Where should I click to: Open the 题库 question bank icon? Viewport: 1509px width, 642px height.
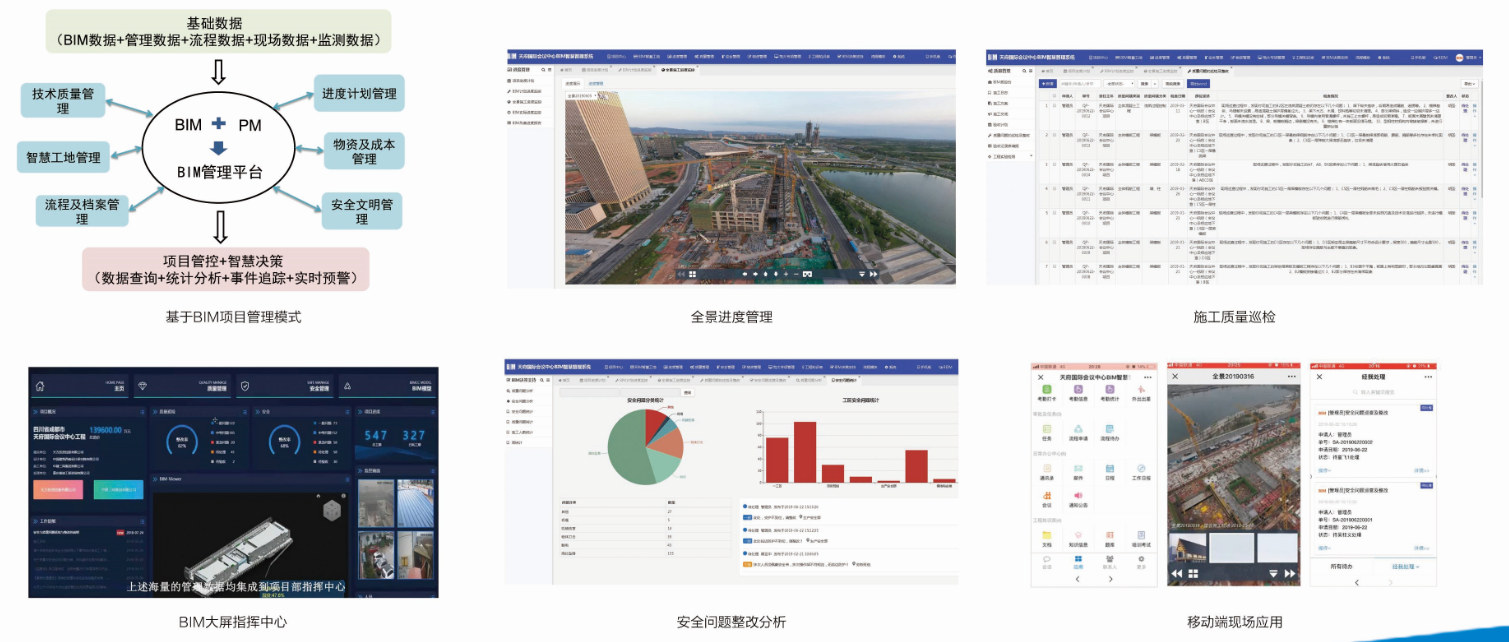pyautogui.click(x=1109, y=537)
